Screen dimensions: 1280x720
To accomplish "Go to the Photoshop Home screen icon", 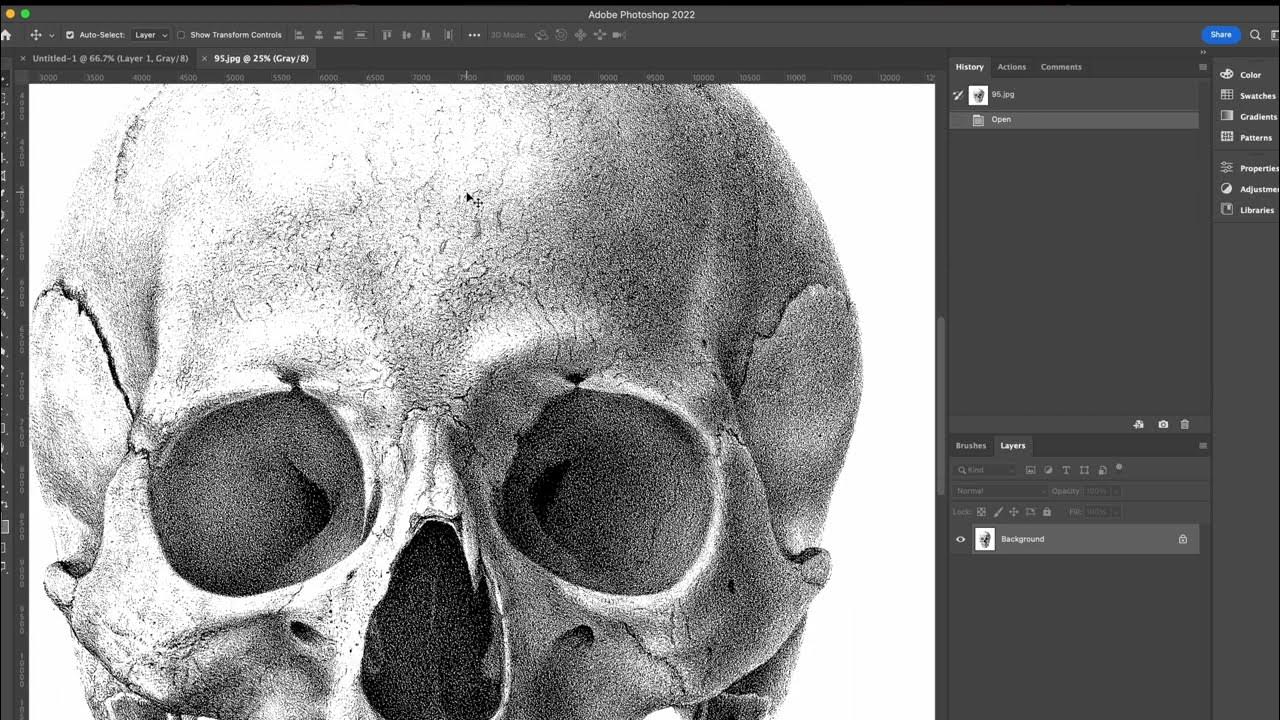I will pyautogui.click(x=6, y=35).
